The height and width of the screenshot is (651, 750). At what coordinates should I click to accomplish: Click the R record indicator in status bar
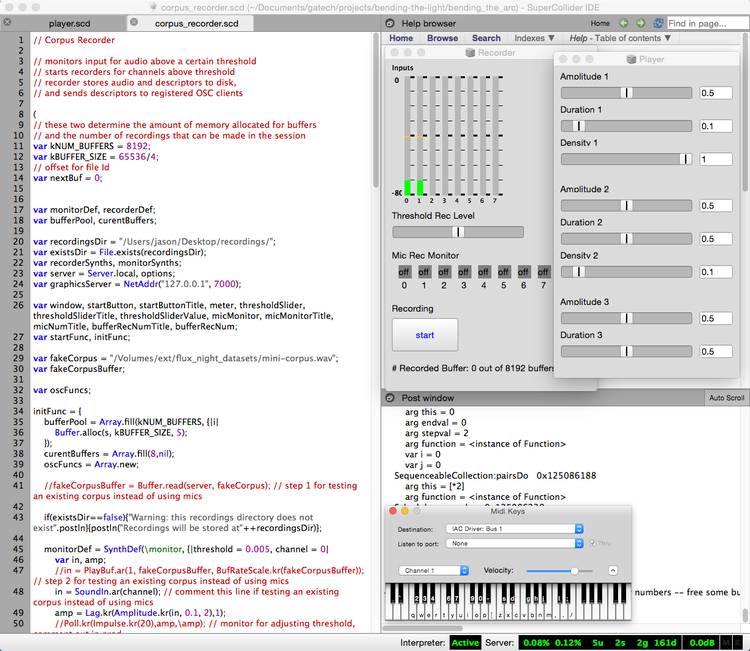tap(738, 641)
